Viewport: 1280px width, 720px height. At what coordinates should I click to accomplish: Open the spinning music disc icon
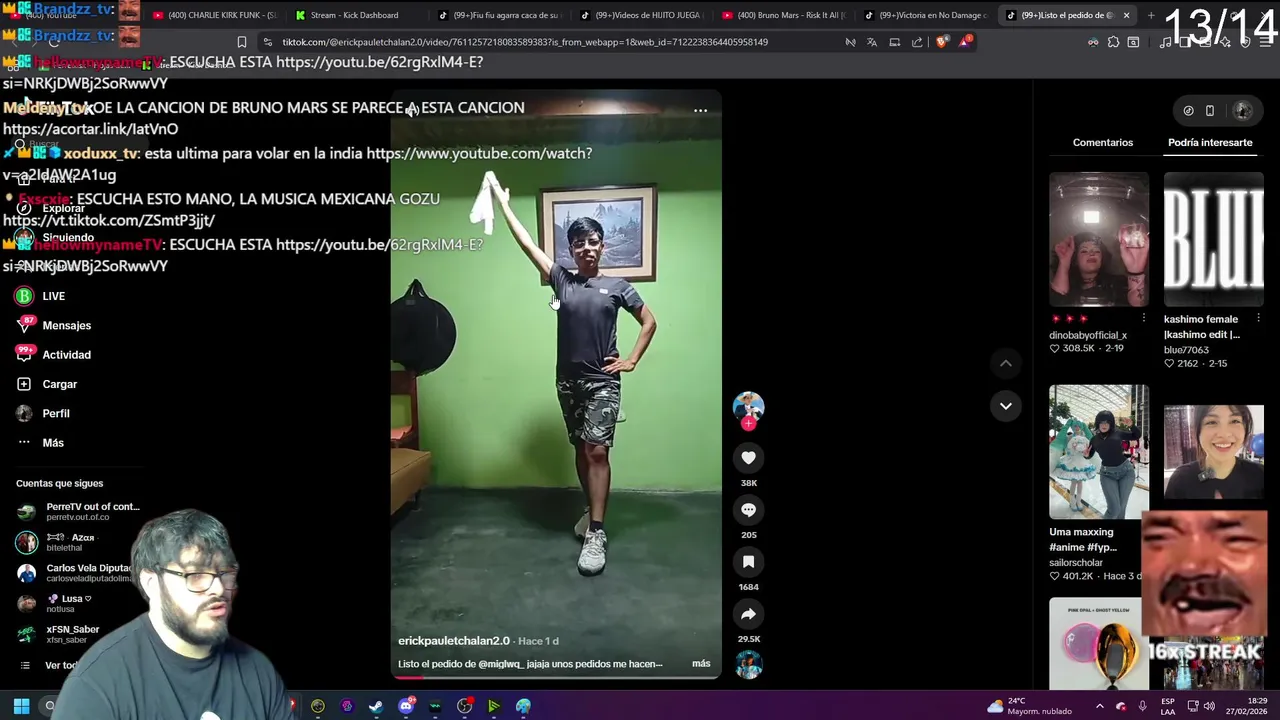pos(748,664)
